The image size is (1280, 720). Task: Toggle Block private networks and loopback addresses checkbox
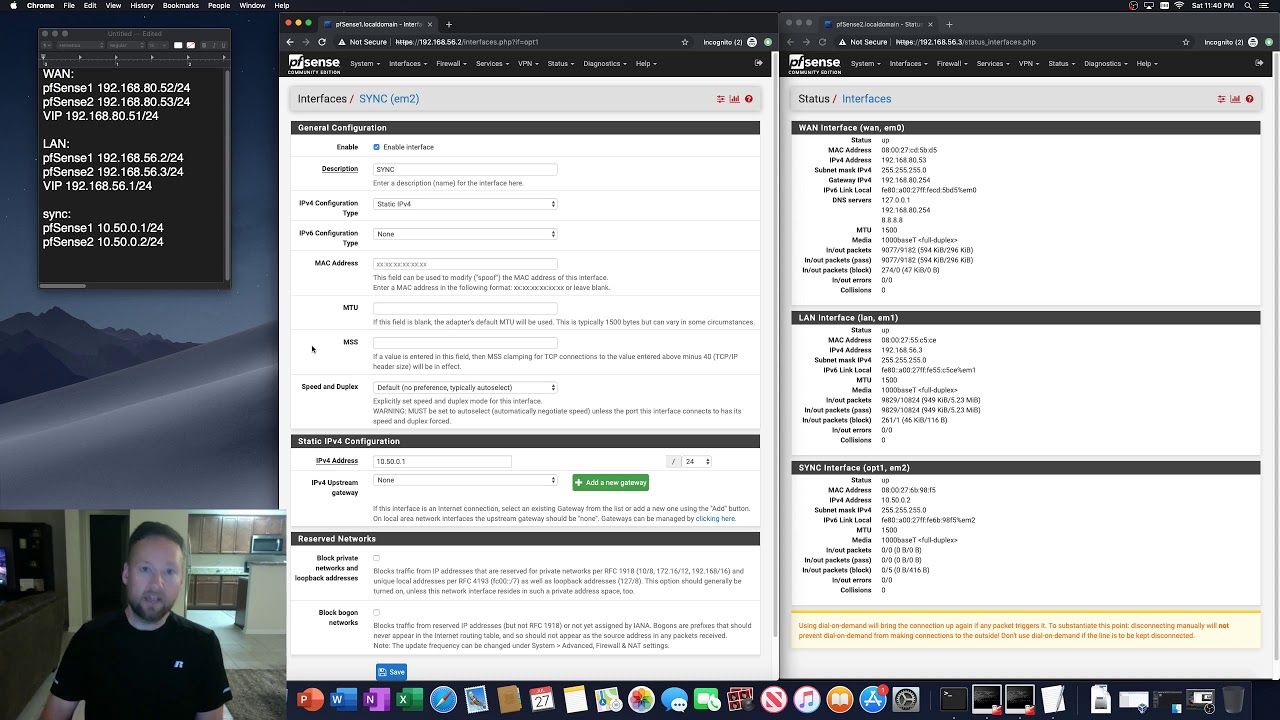pos(376,558)
